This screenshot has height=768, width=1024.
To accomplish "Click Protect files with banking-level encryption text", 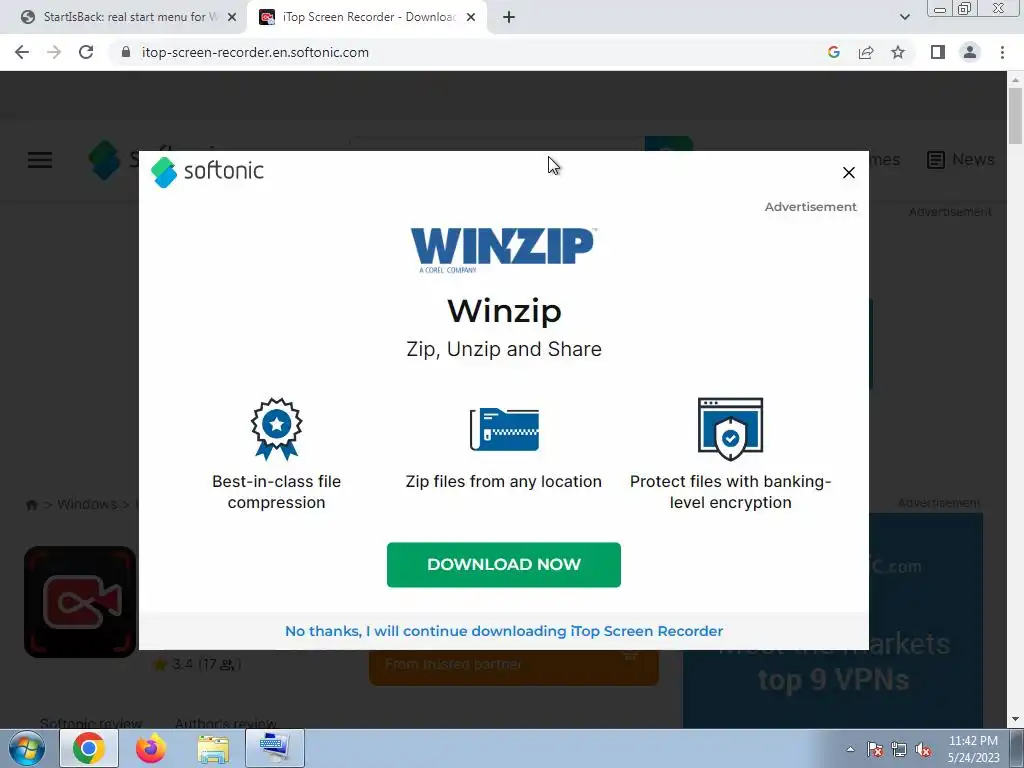I will [730, 492].
